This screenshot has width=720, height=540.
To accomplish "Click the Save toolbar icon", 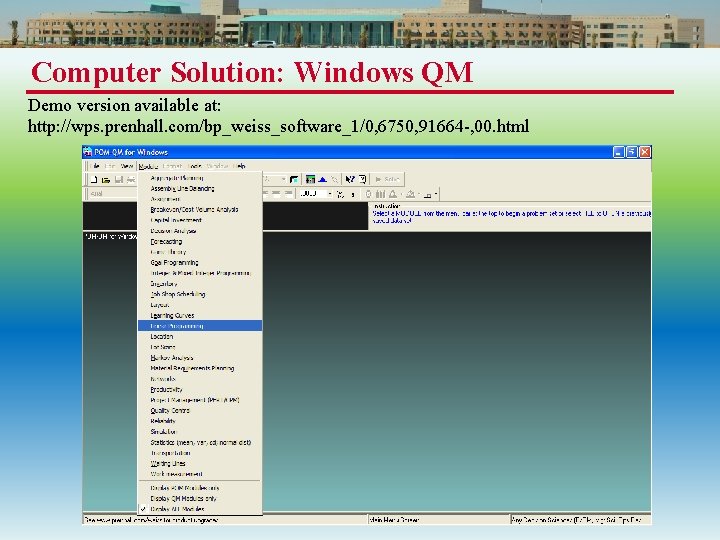I will coord(118,180).
